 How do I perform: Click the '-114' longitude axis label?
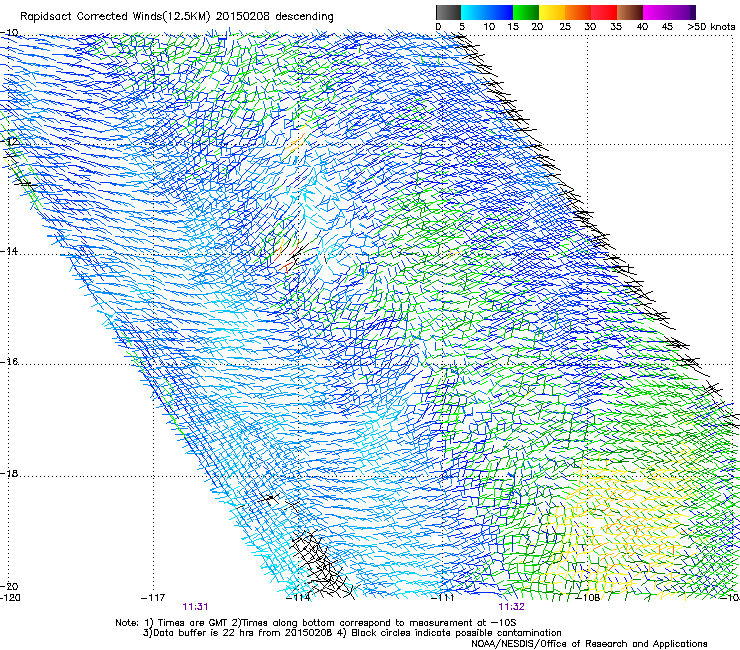pos(298,598)
